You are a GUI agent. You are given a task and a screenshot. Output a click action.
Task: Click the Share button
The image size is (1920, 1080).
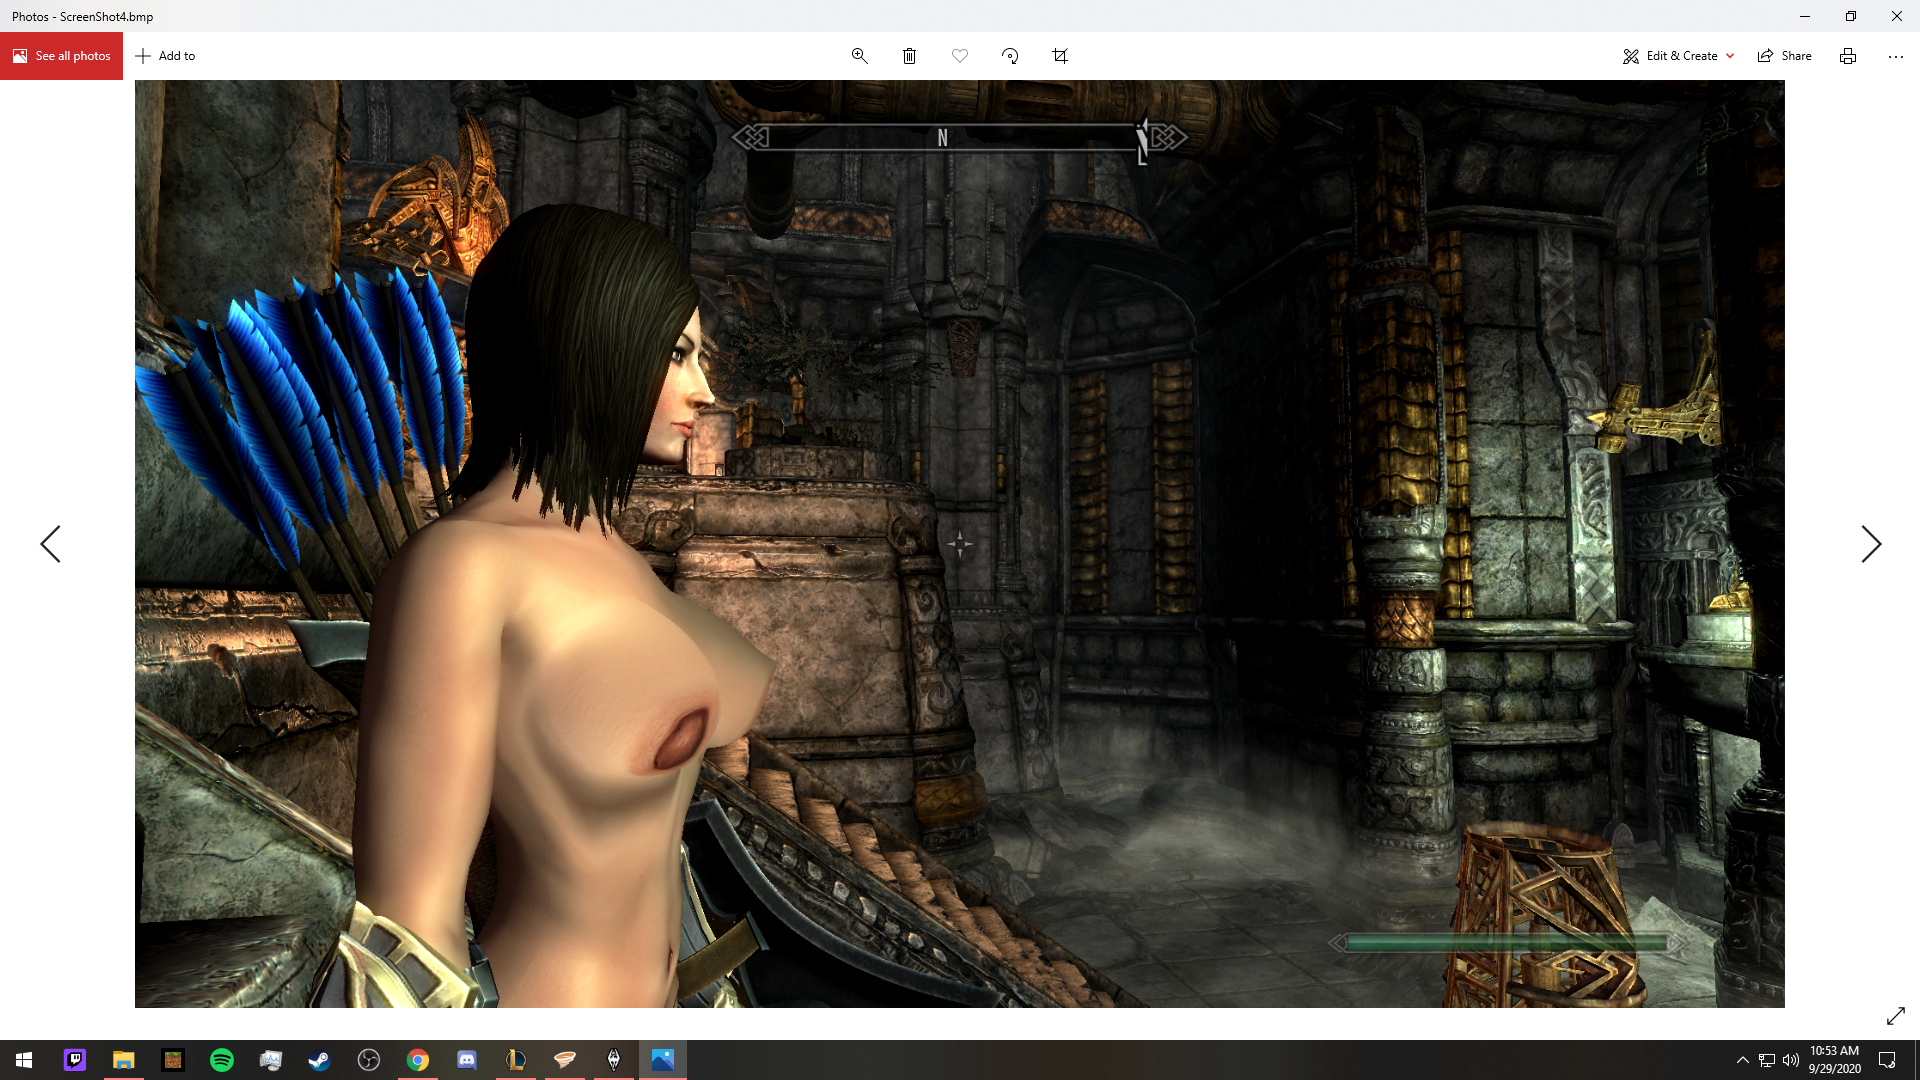(x=1785, y=56)
